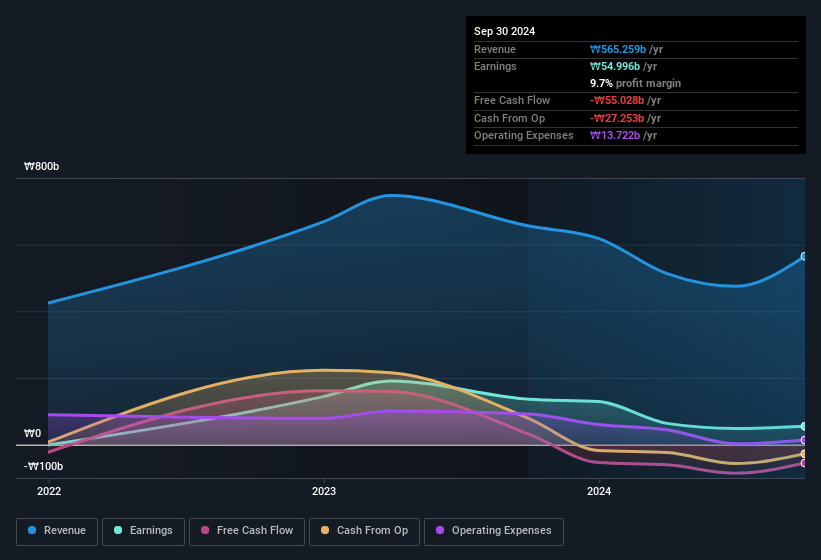The image size is (821, 560).
Task: Click the blue Revenue endpoint marker
Action: [804, 256]
